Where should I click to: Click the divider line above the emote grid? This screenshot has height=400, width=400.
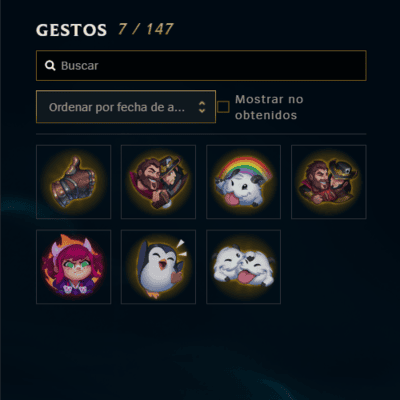201,134
